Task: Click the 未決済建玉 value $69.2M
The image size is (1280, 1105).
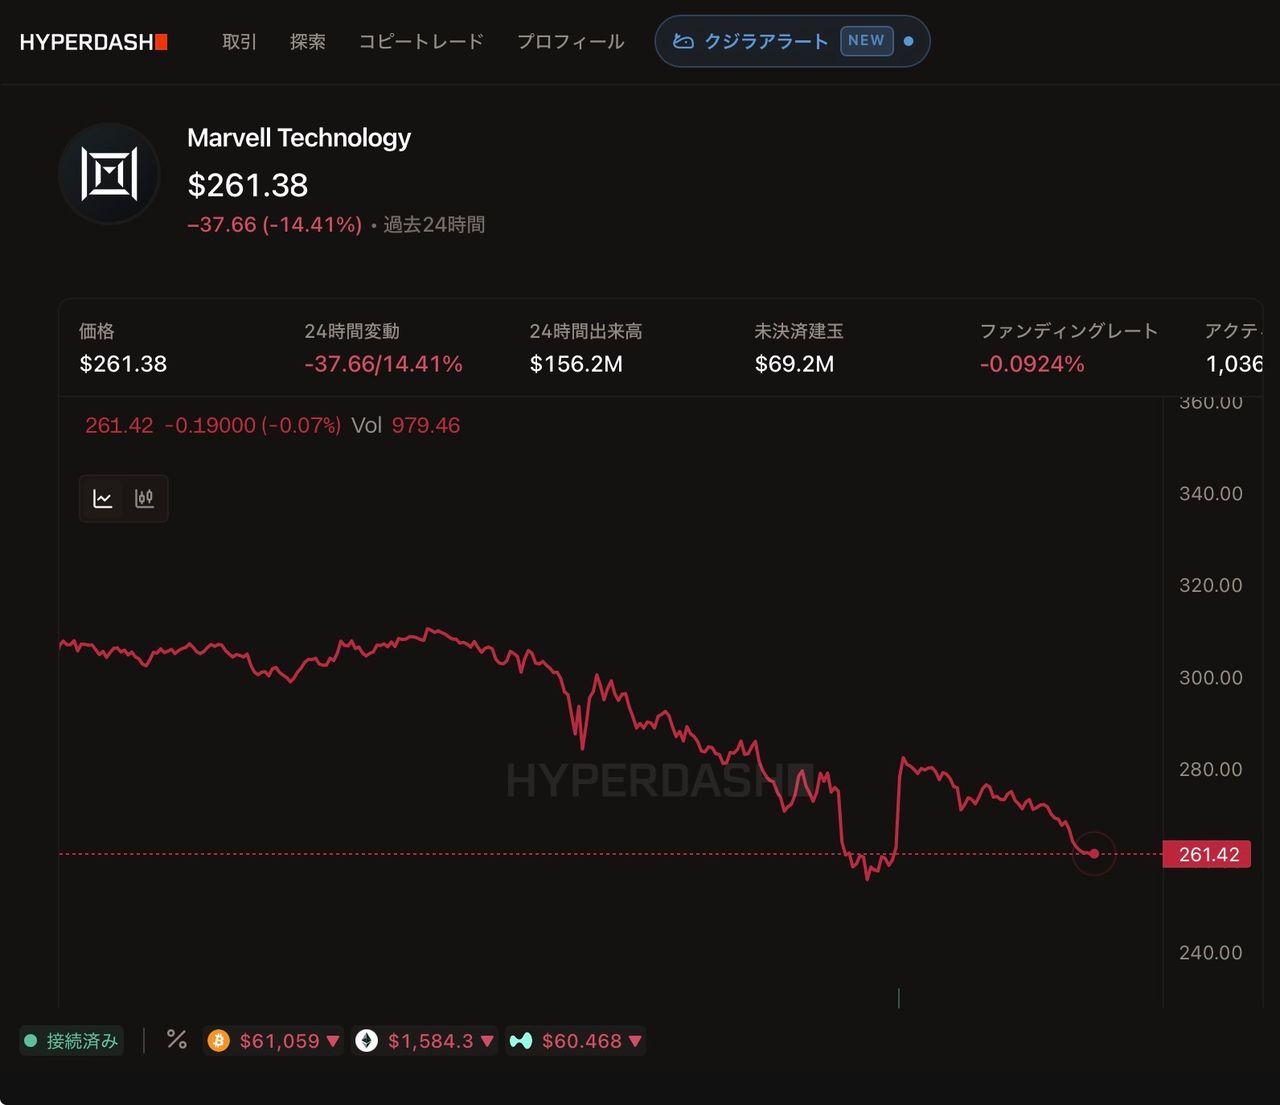Action: pyautogui.click(x=795, y=364)
